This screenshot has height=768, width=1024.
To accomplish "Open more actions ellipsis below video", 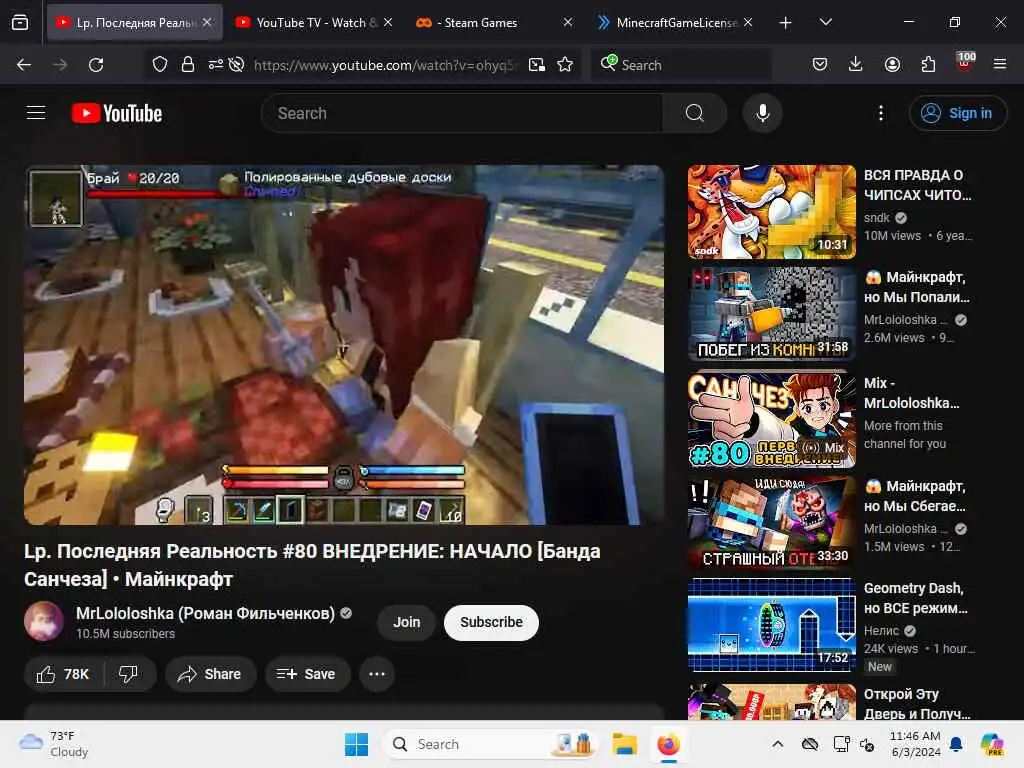I will coord(377,674).
